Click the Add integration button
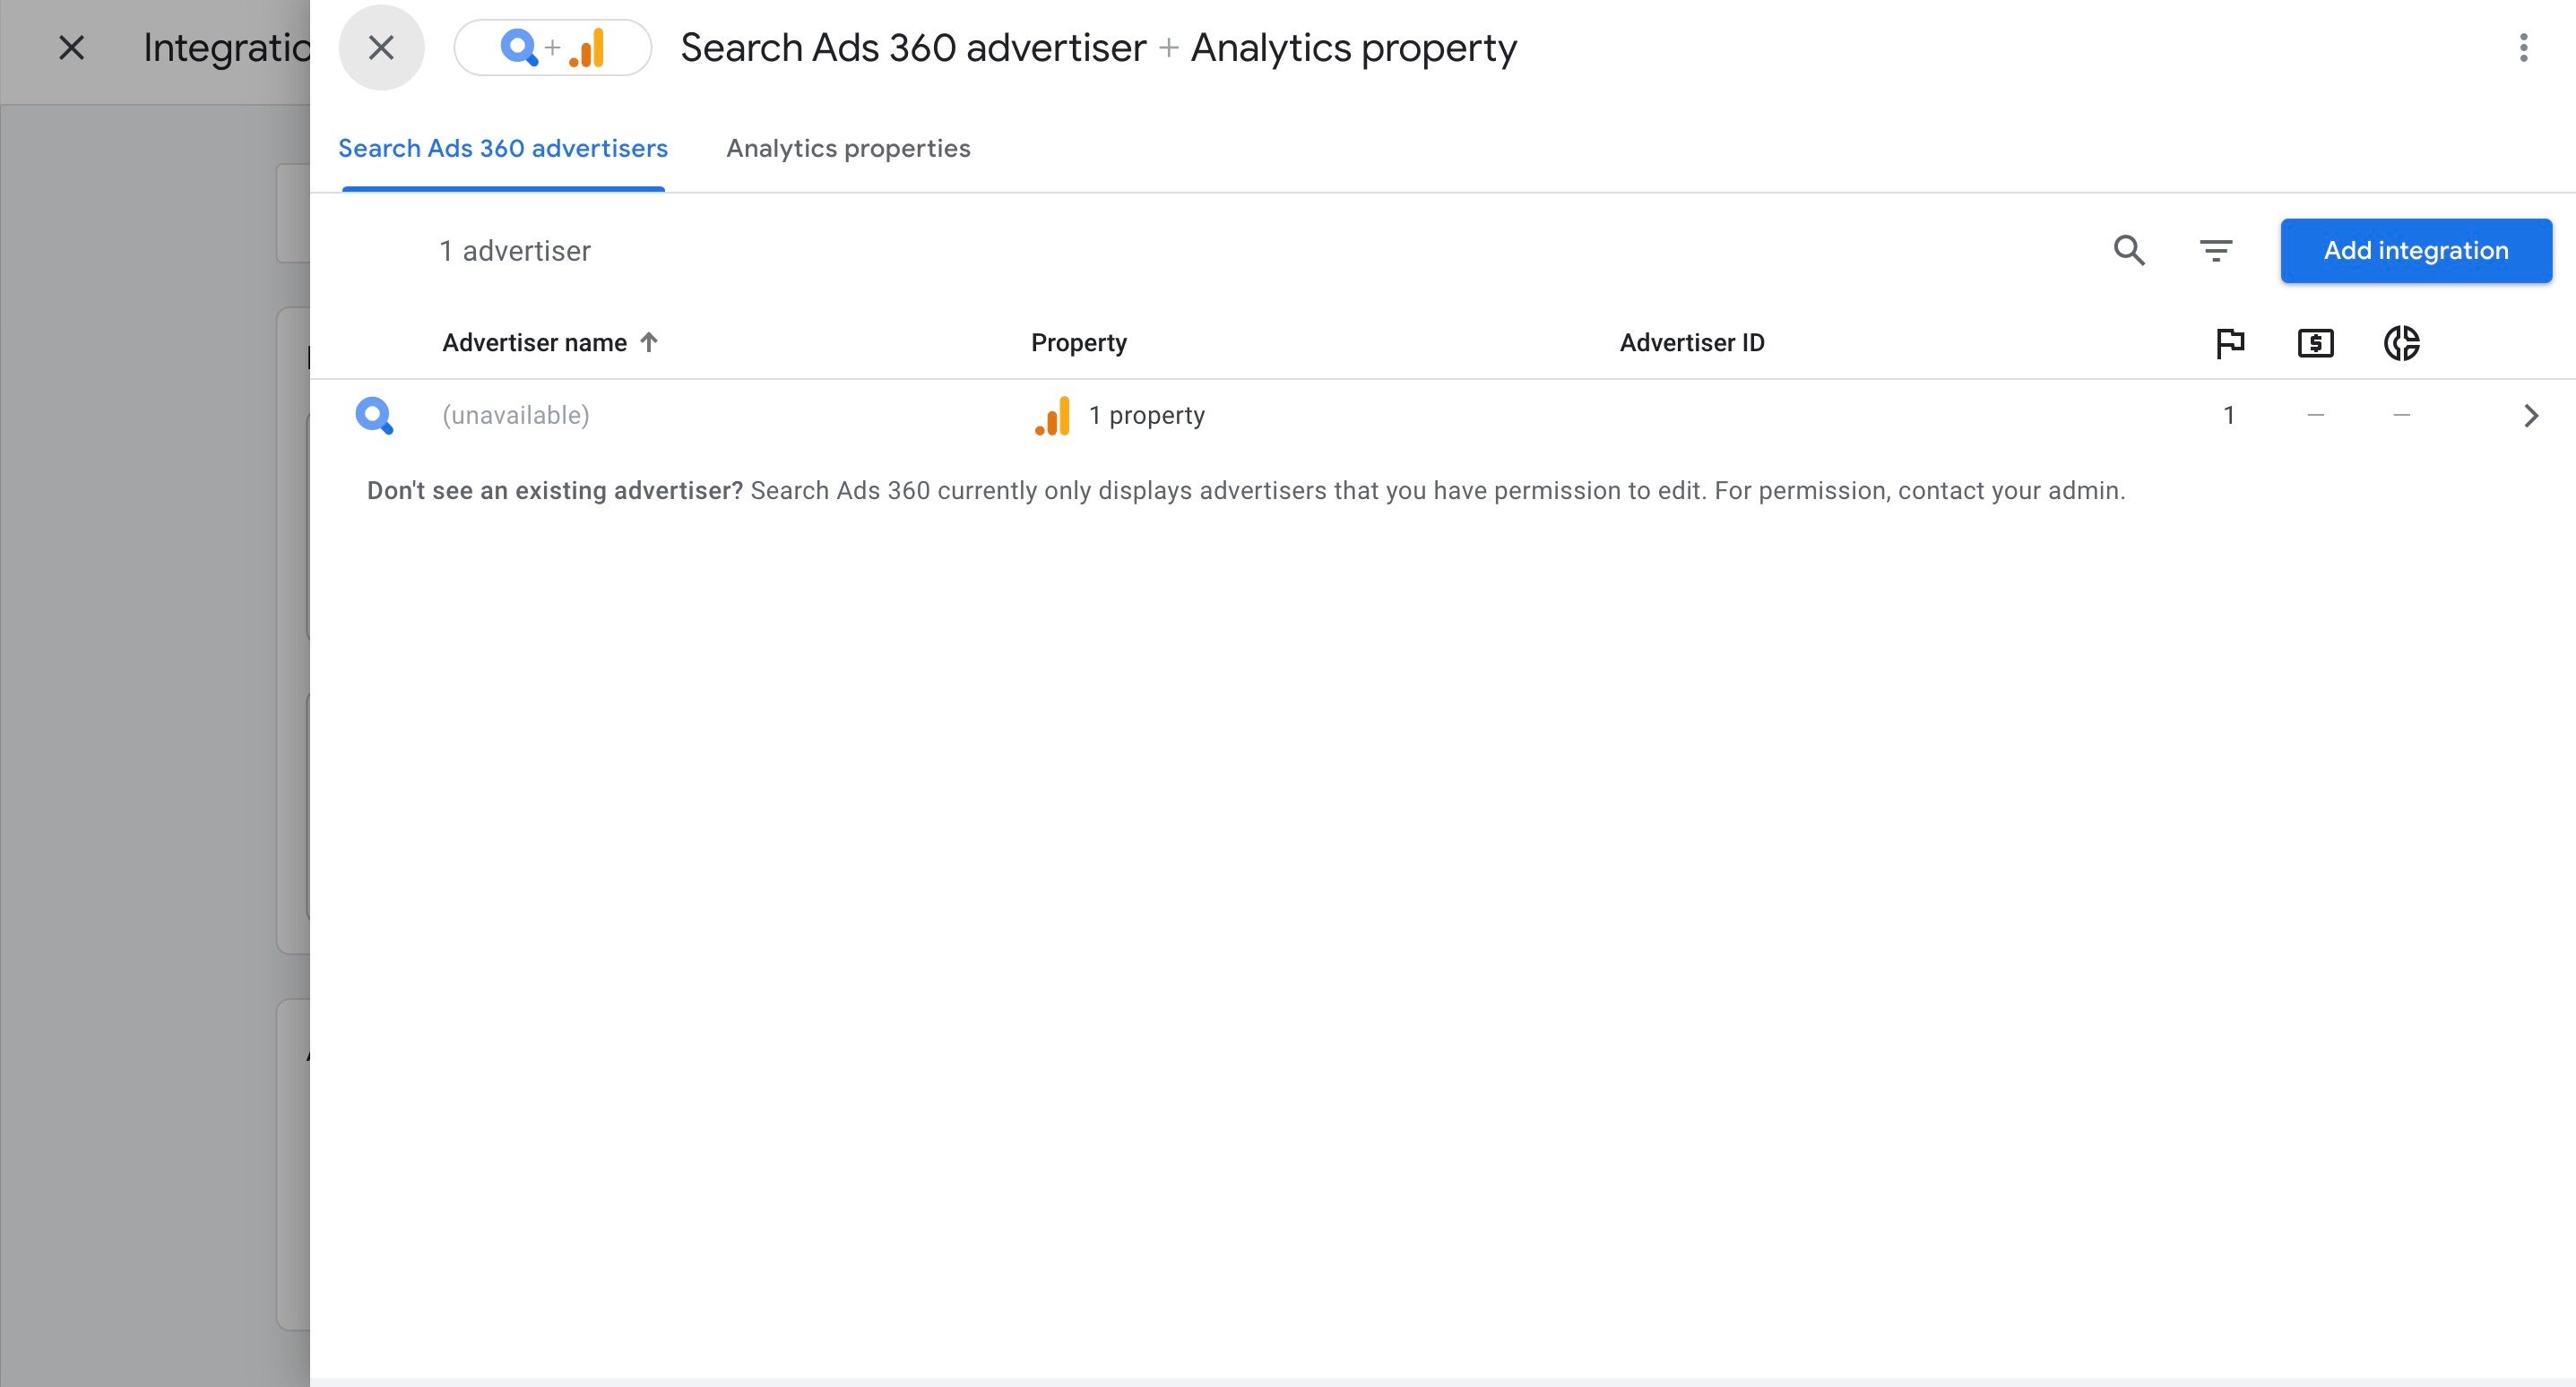 click(x=2415, y=250)
